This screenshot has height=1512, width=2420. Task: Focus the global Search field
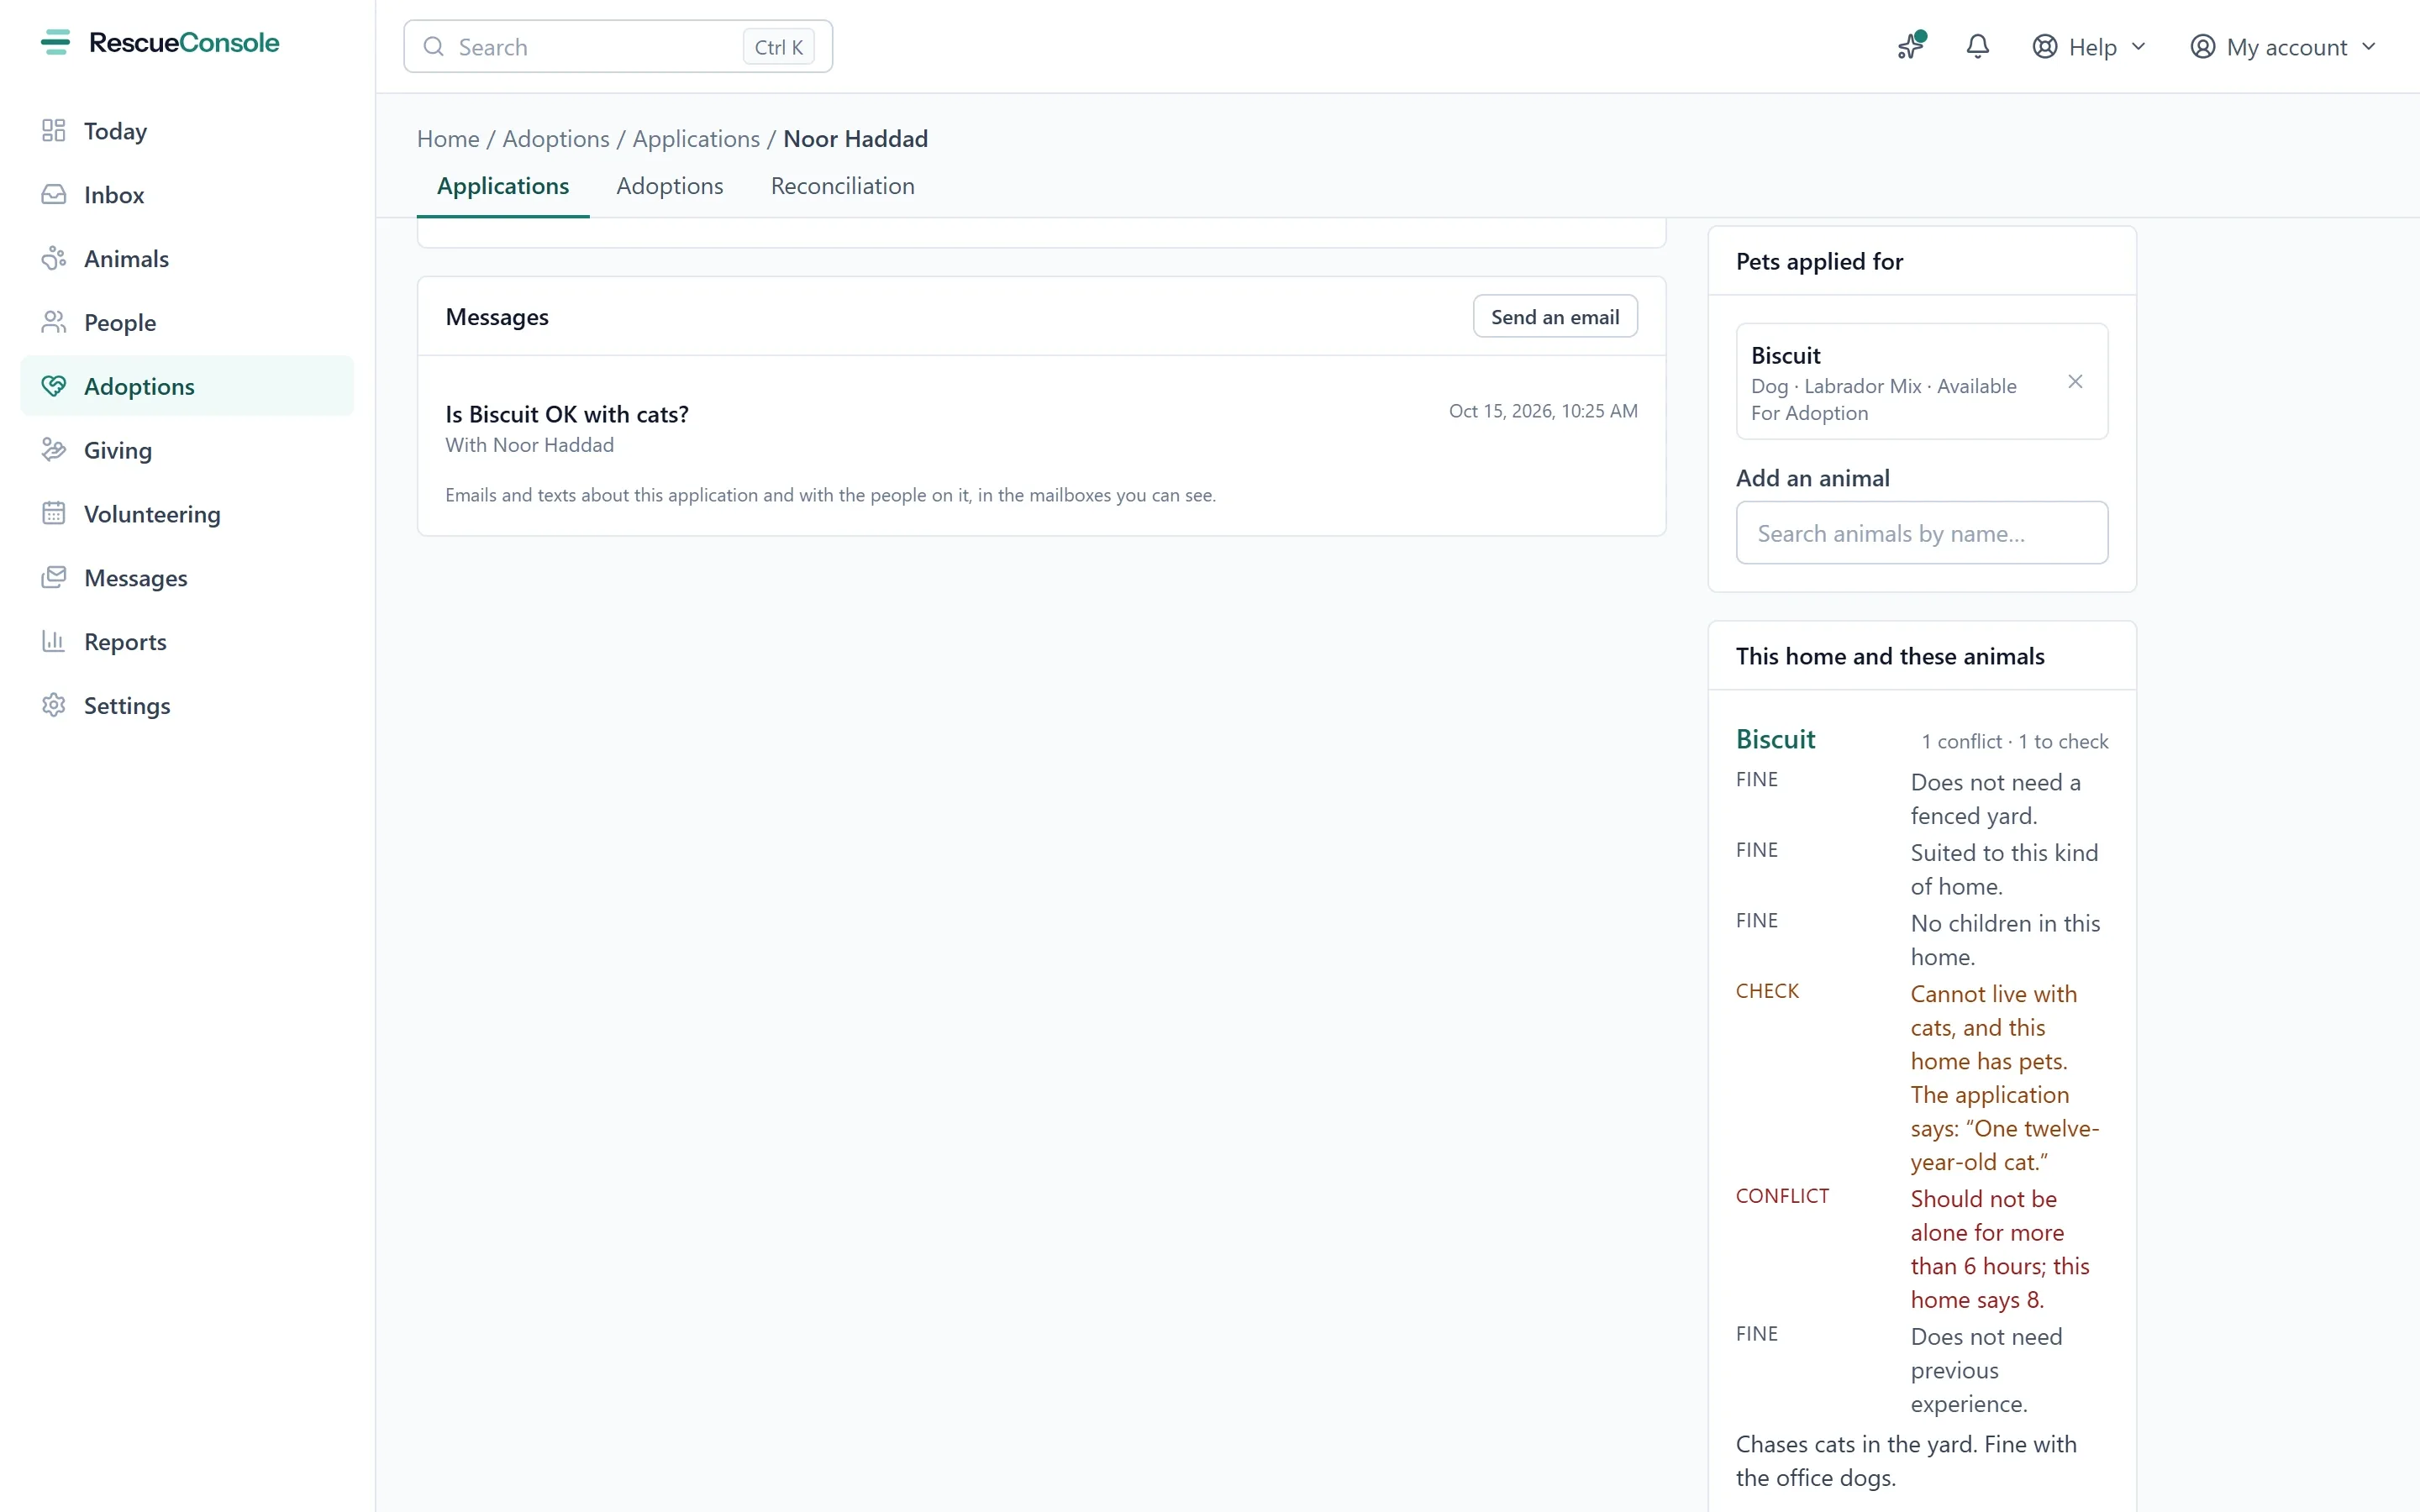click(618, 47)
